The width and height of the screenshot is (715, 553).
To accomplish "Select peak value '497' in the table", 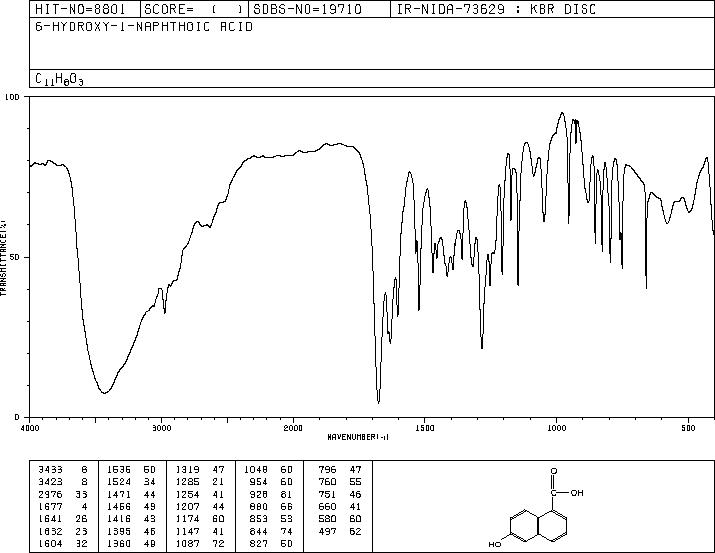I will (327, 531).
